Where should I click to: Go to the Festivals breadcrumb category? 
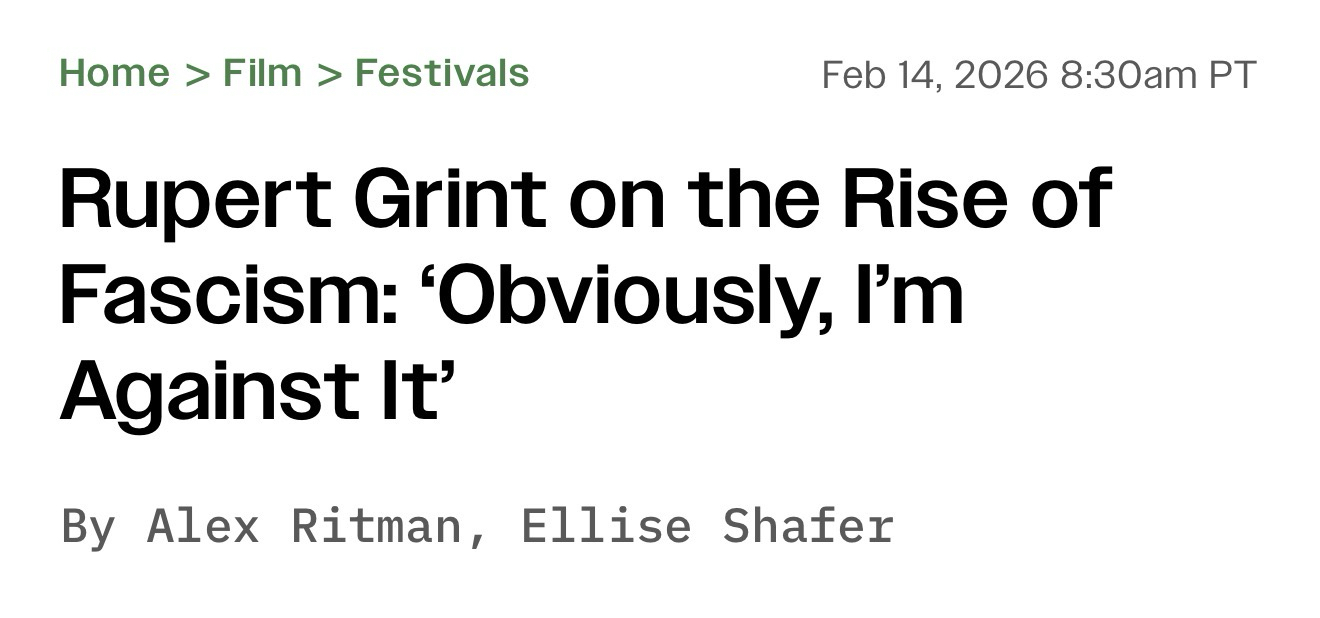(x=442, y=73)
